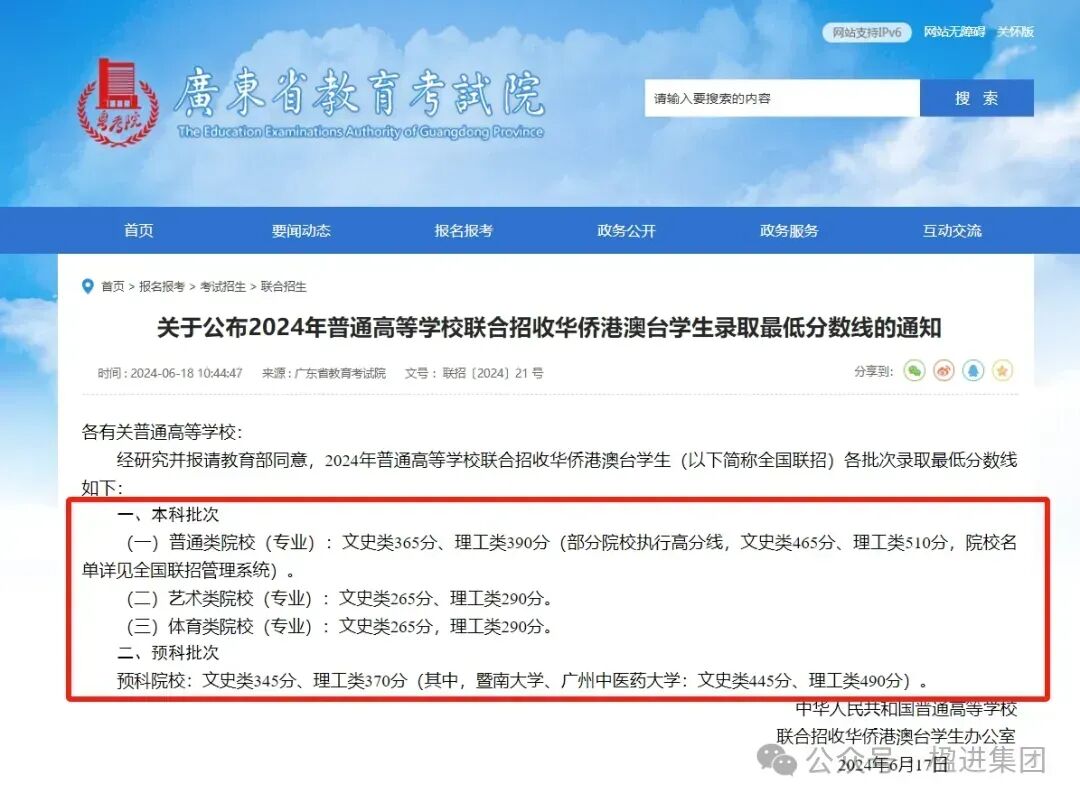The height and width of the screenshot is (803, 1080).
Task: Open the 要闻动态 navigation tab
Action: [x=301, y=231]
